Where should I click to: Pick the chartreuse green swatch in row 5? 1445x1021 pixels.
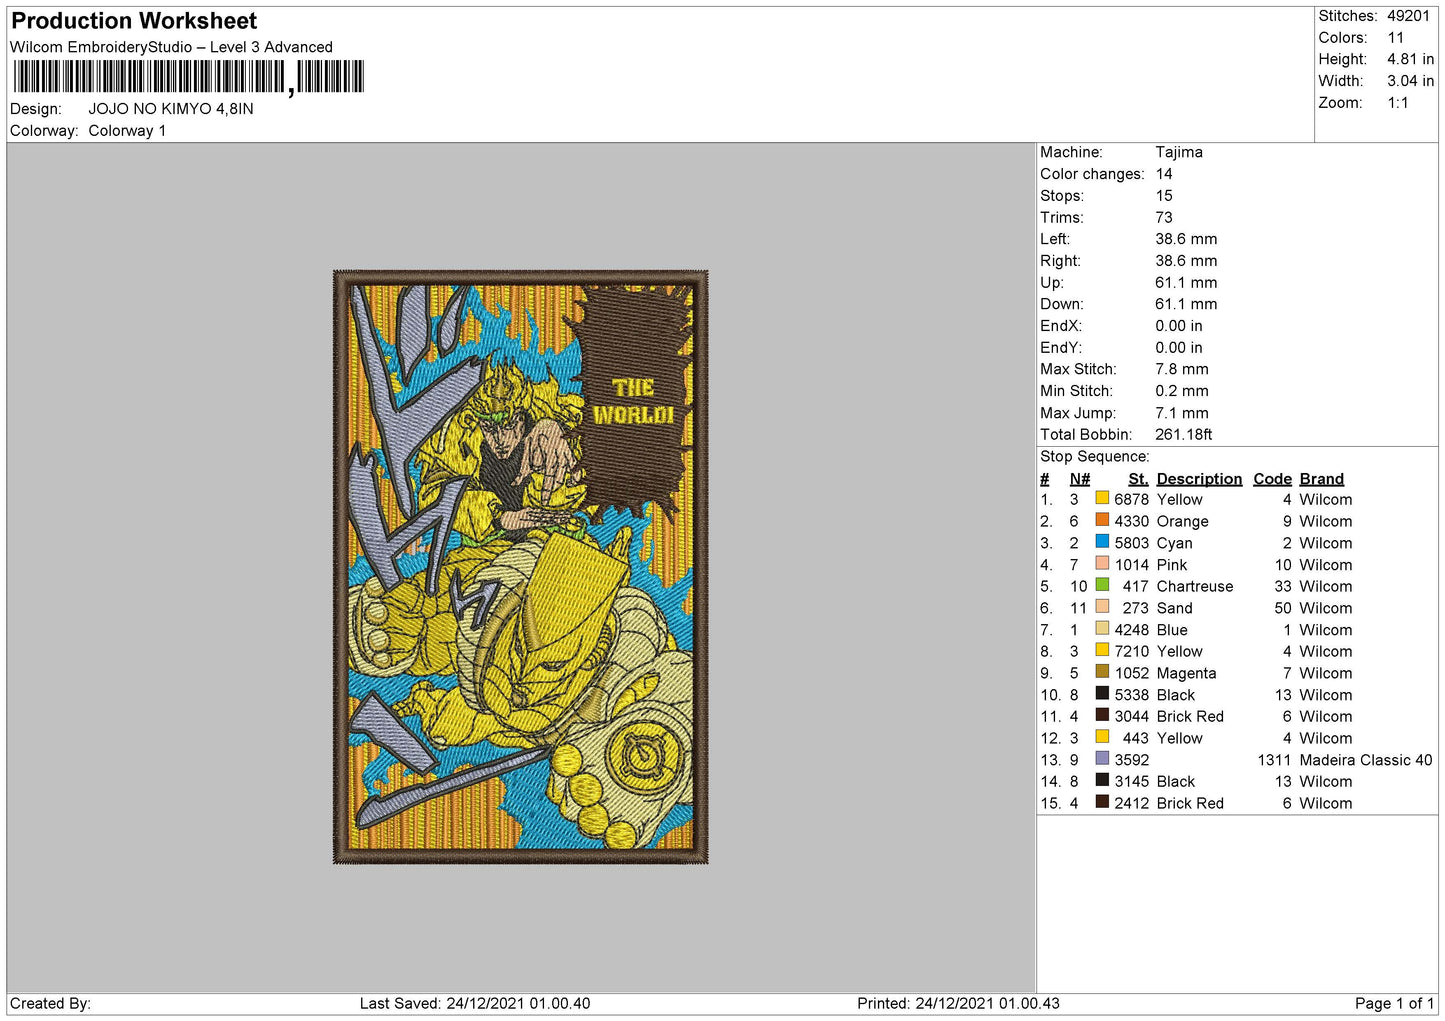tap(1102, 585)
